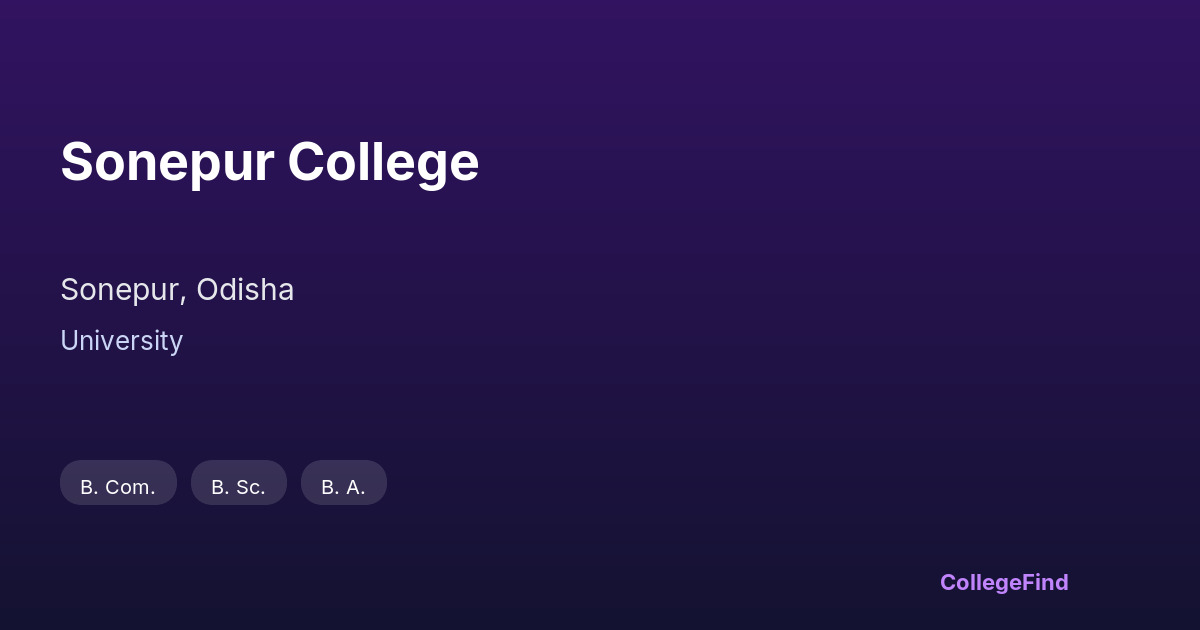Open the CollegeFind brand logo
Viewport: 1200px width, 630px height.
1003,582
